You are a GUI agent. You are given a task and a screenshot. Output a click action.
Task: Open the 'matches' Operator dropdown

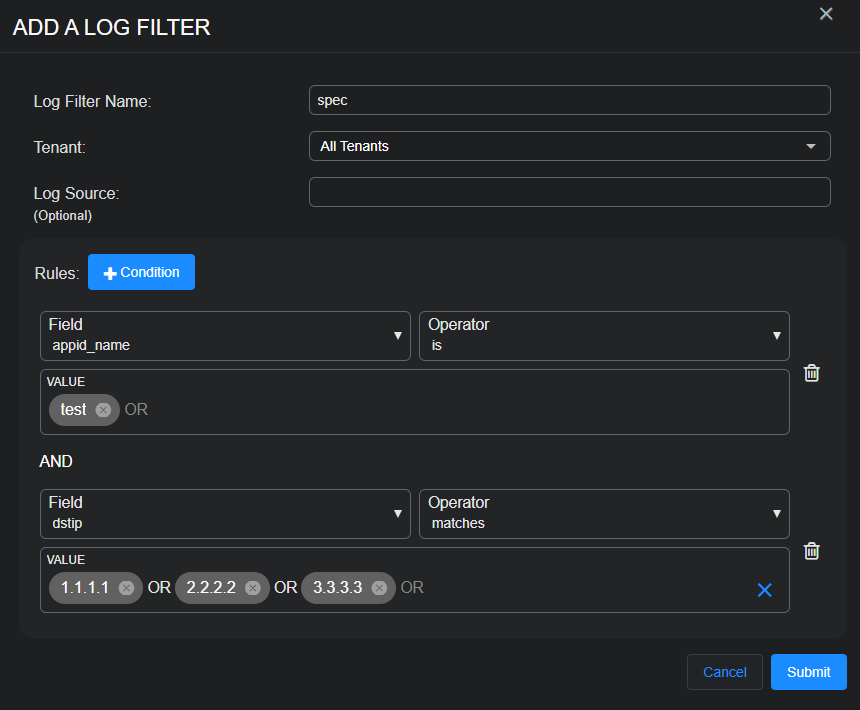tap(604, 513)
